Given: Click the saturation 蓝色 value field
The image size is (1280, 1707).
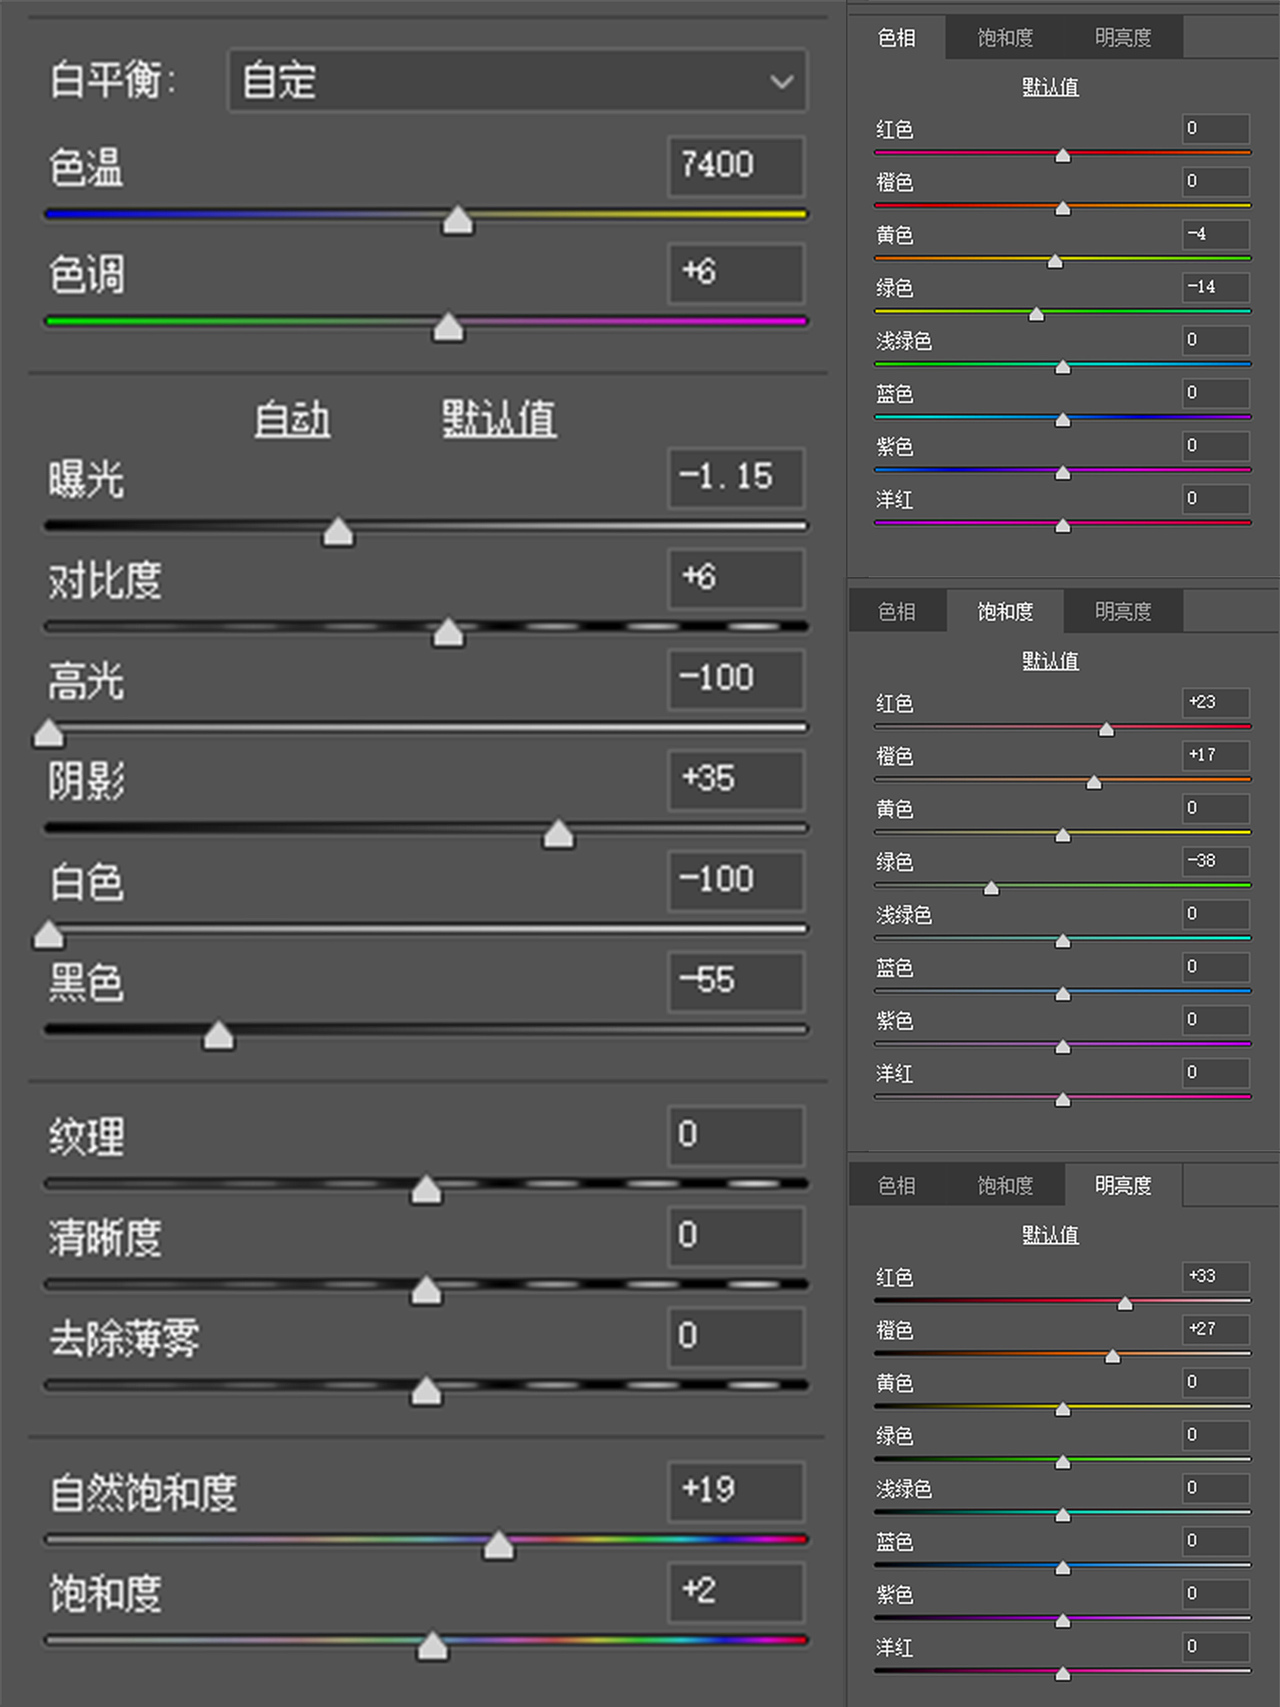Looking at the screenshot, I should tap(1216, 967).
